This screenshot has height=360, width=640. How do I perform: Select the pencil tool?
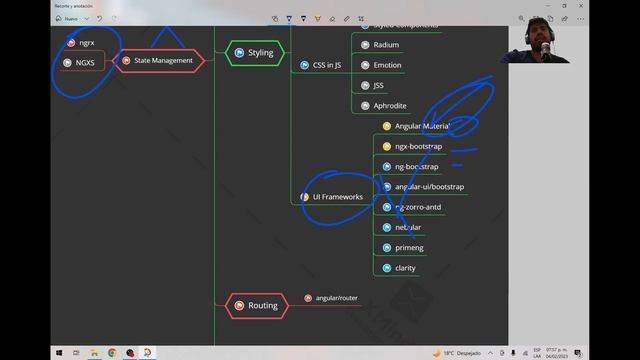[x=303, y=19]
